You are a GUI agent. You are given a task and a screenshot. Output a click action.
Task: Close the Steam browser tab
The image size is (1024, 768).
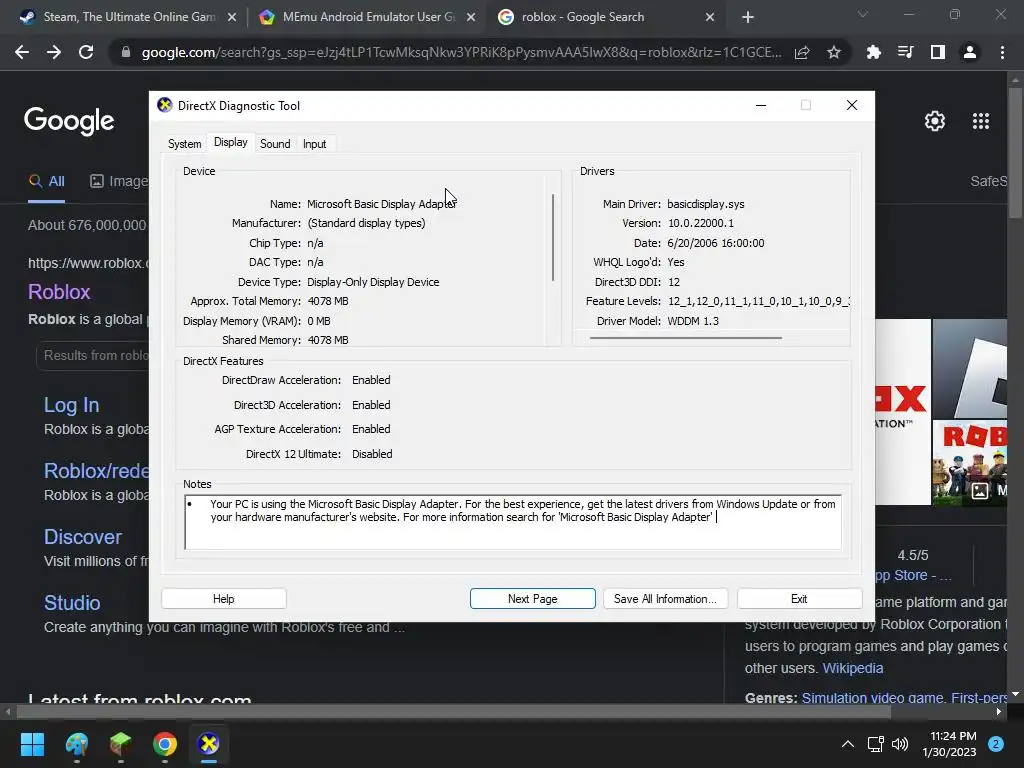point(232,18)
